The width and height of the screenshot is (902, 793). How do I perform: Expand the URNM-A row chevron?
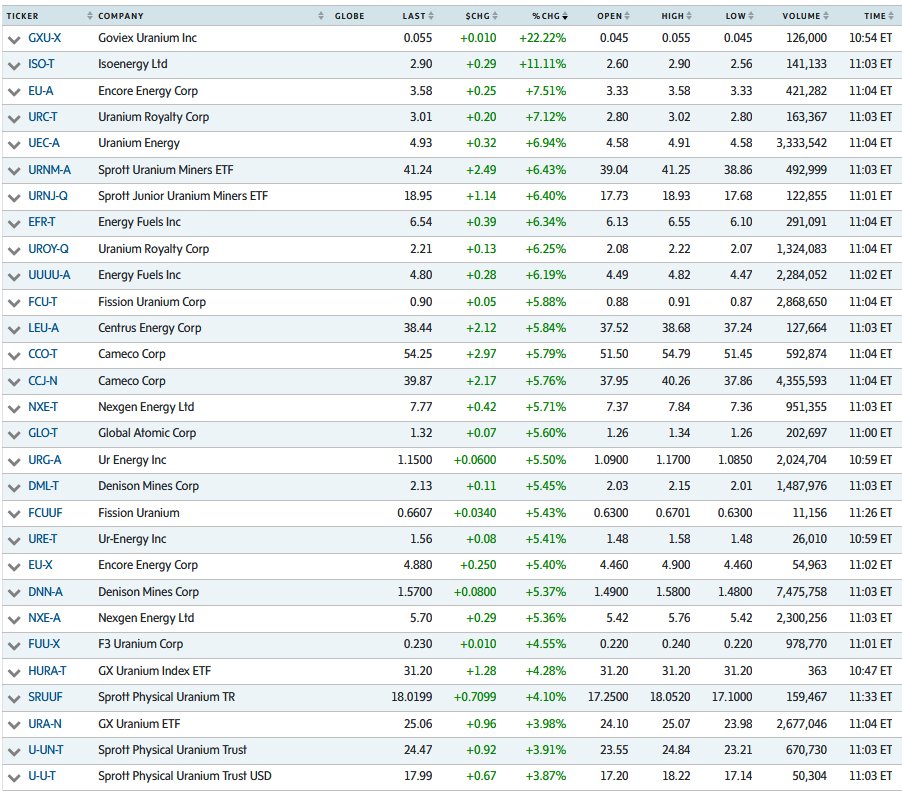tap(14, 171)
